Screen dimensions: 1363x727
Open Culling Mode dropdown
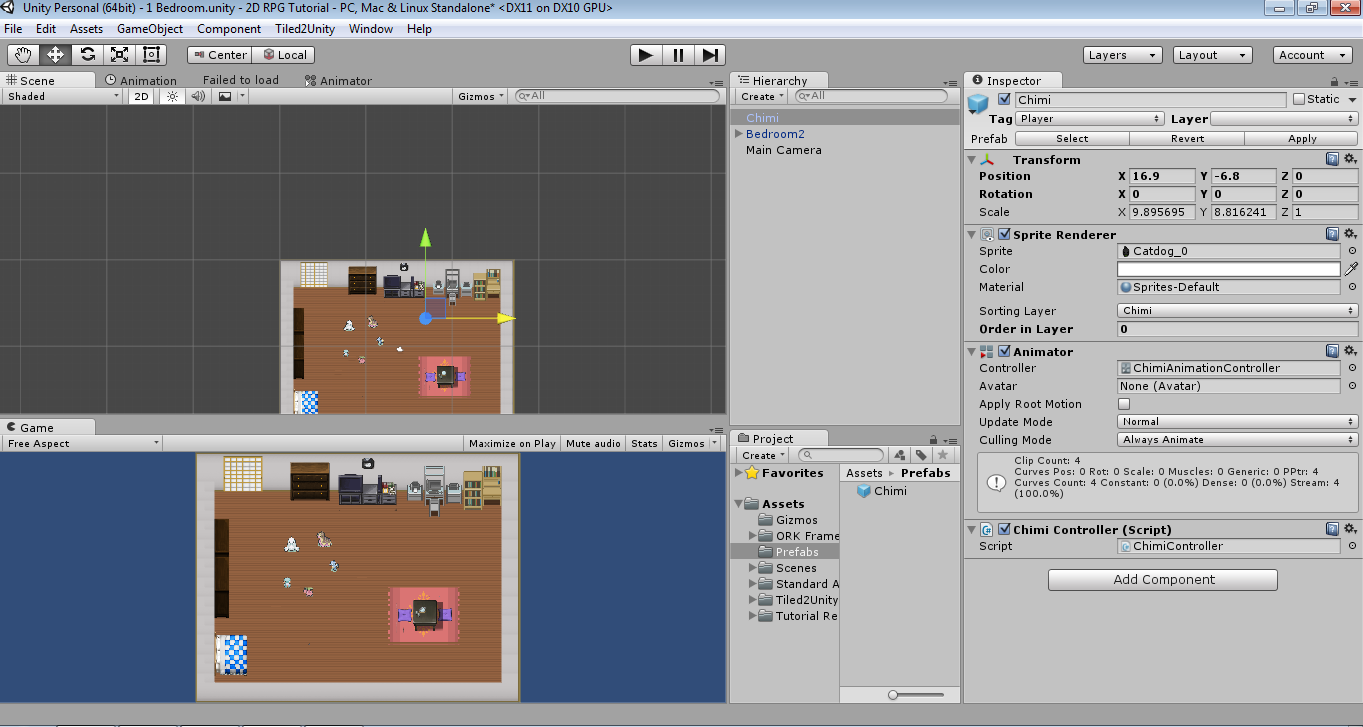click(x=1237, y=439)
